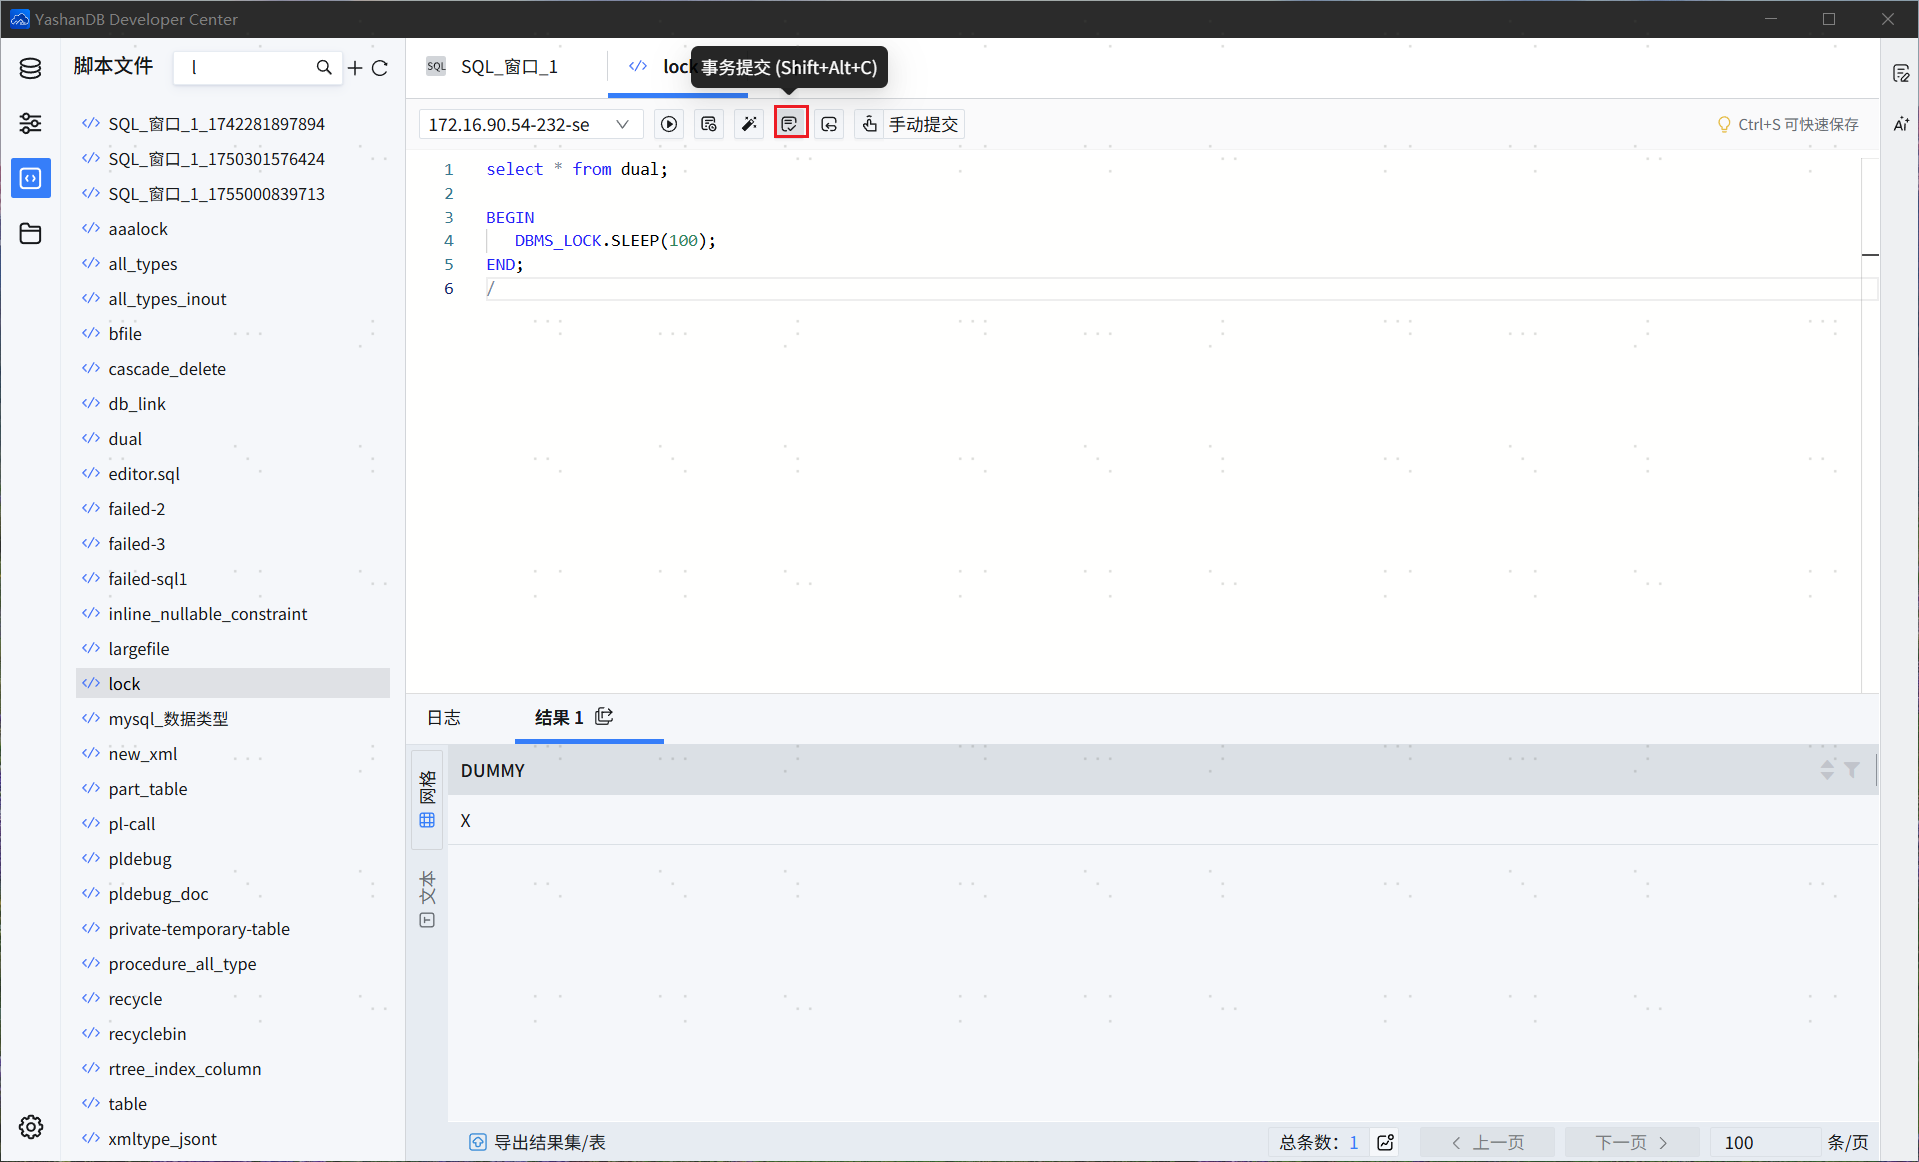Click the add new script plus icon
Viewport: 1919px width, 1162px height.
[355, 68]
